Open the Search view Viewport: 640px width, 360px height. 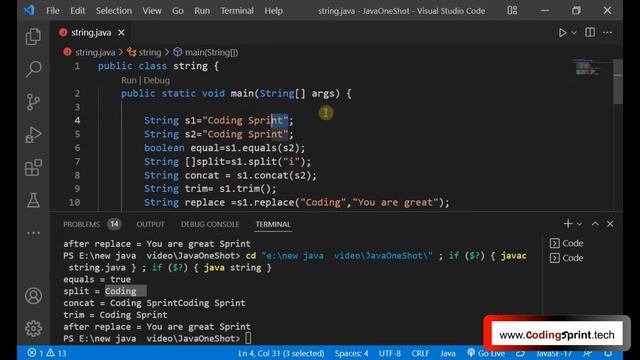[x=33, y=69]
